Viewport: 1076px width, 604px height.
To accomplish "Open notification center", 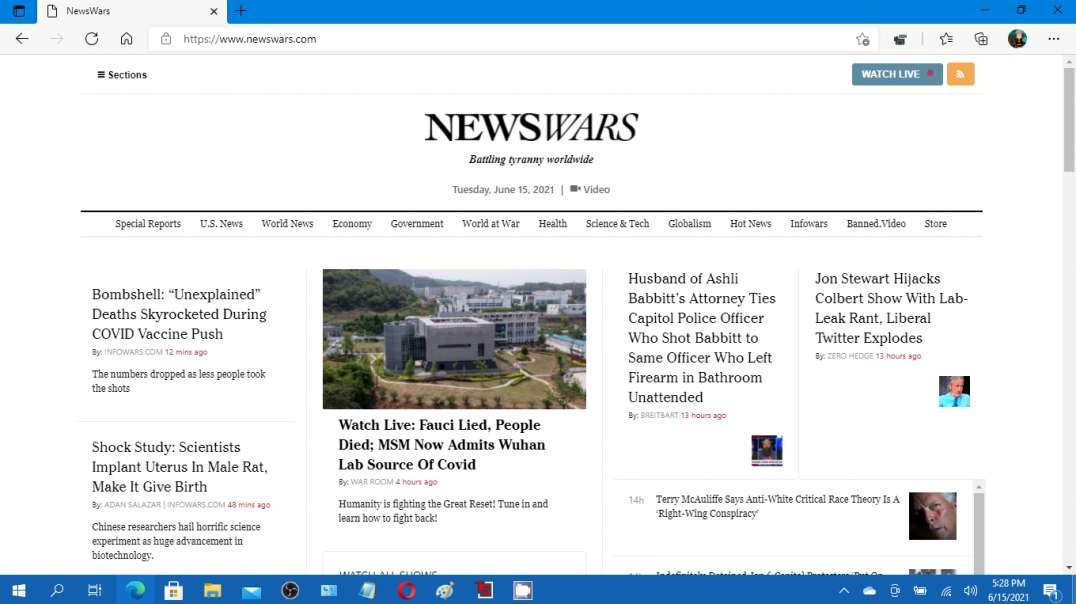I will [1051, 590].
